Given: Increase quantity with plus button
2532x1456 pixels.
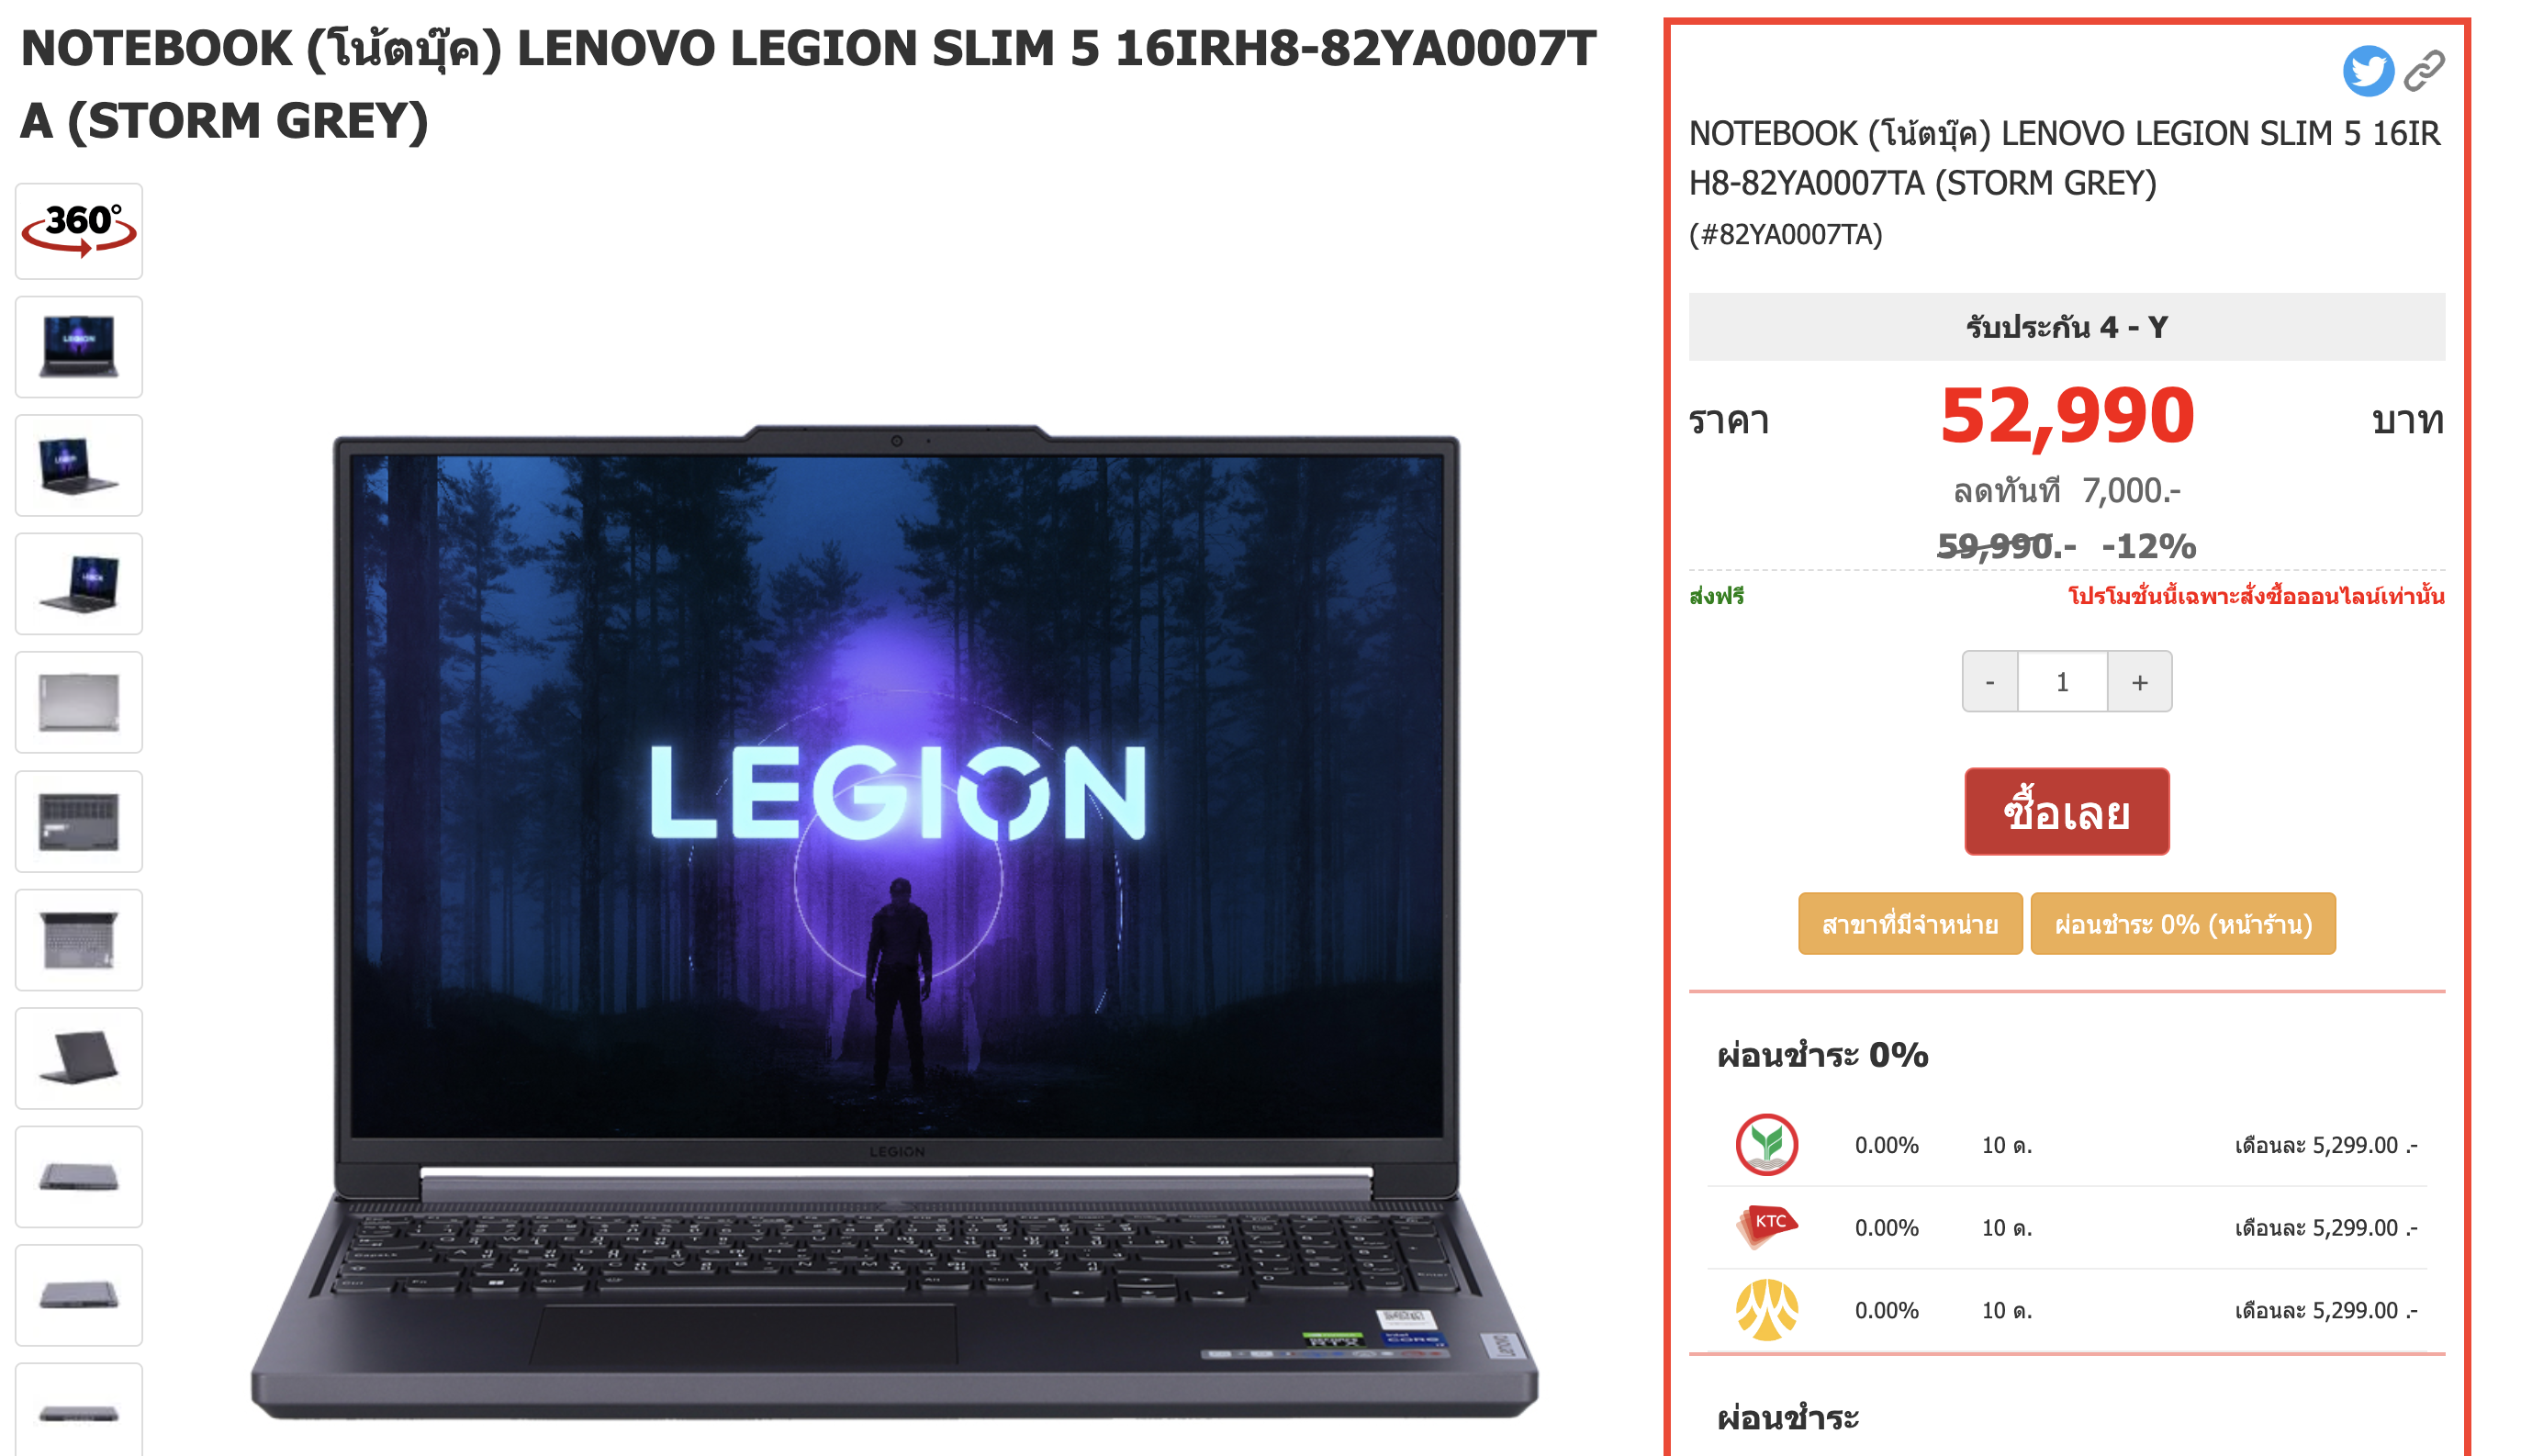Looking at the screenshot, I should click(2139, 682).
